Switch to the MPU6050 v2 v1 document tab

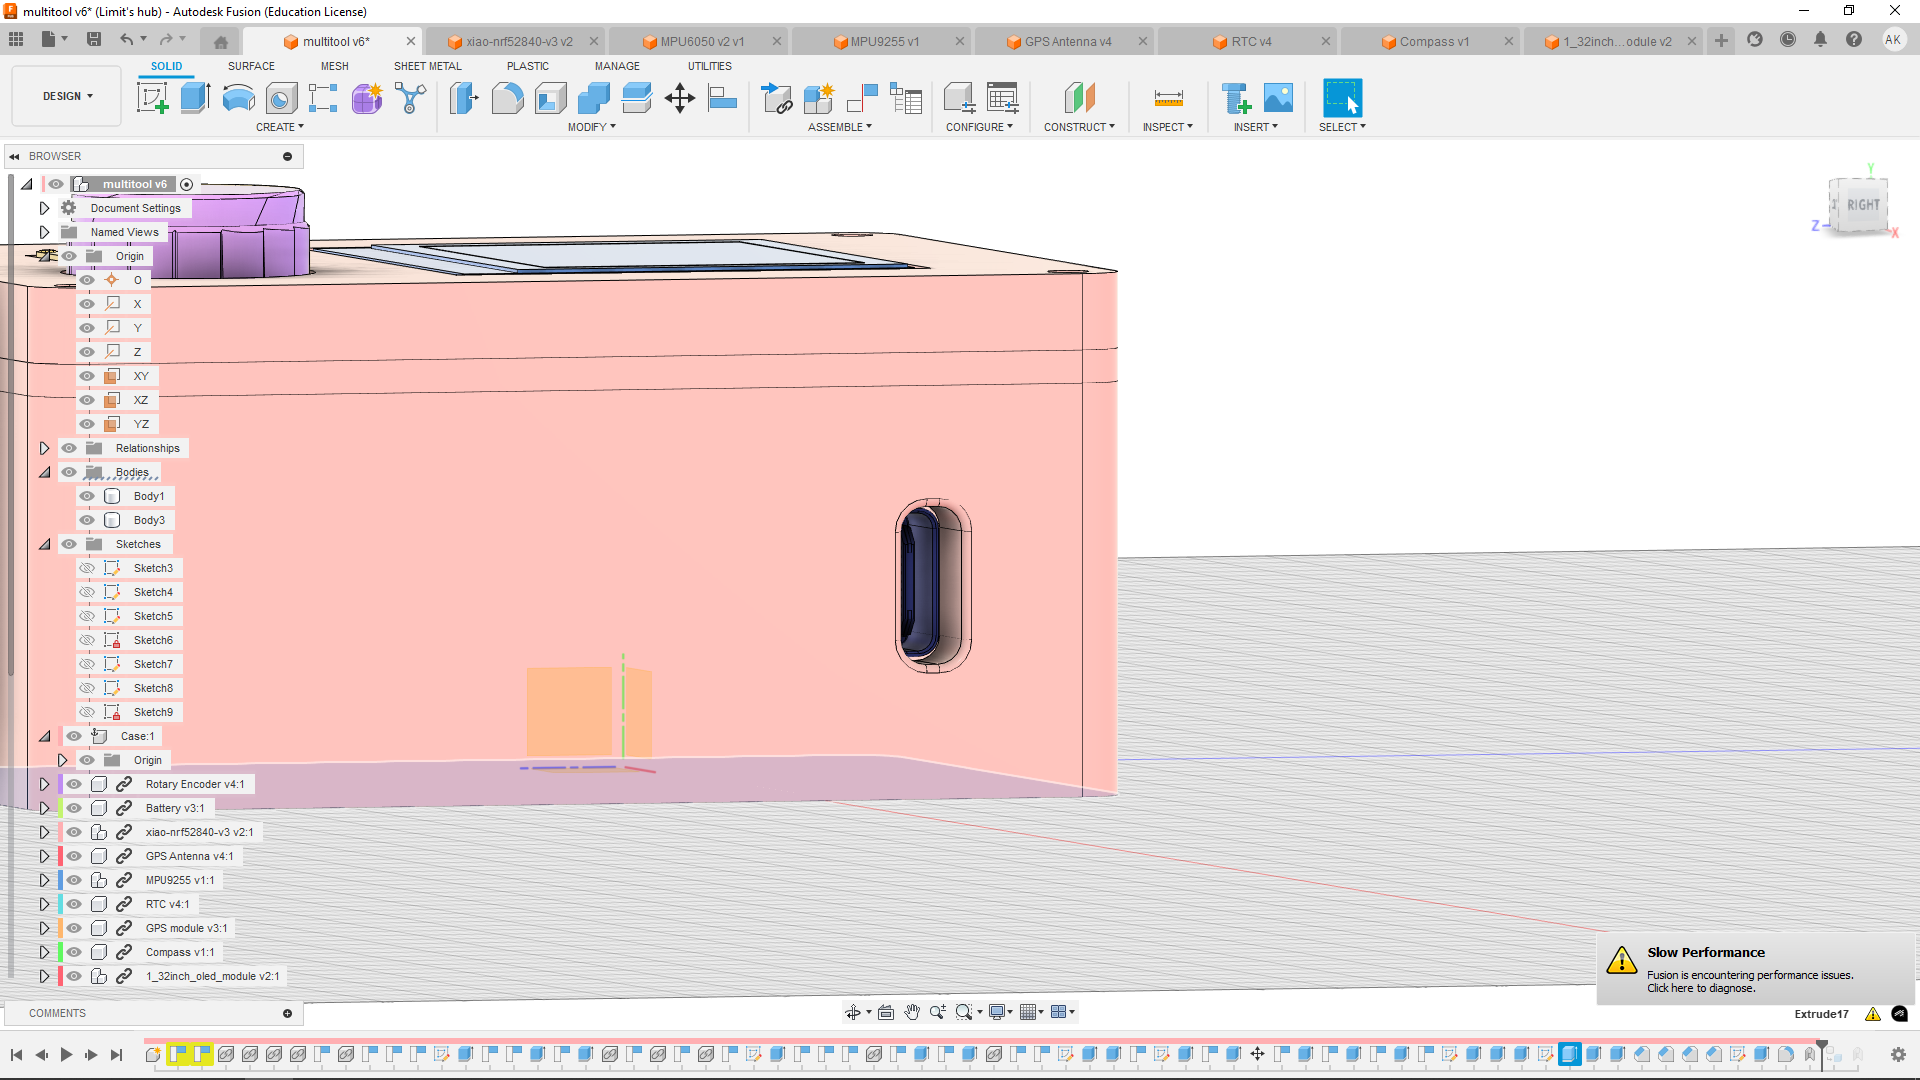pos(701,41)
